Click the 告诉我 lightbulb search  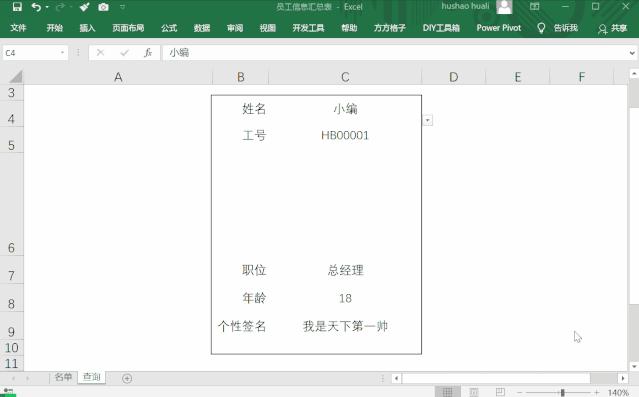(x=557, y=28)
